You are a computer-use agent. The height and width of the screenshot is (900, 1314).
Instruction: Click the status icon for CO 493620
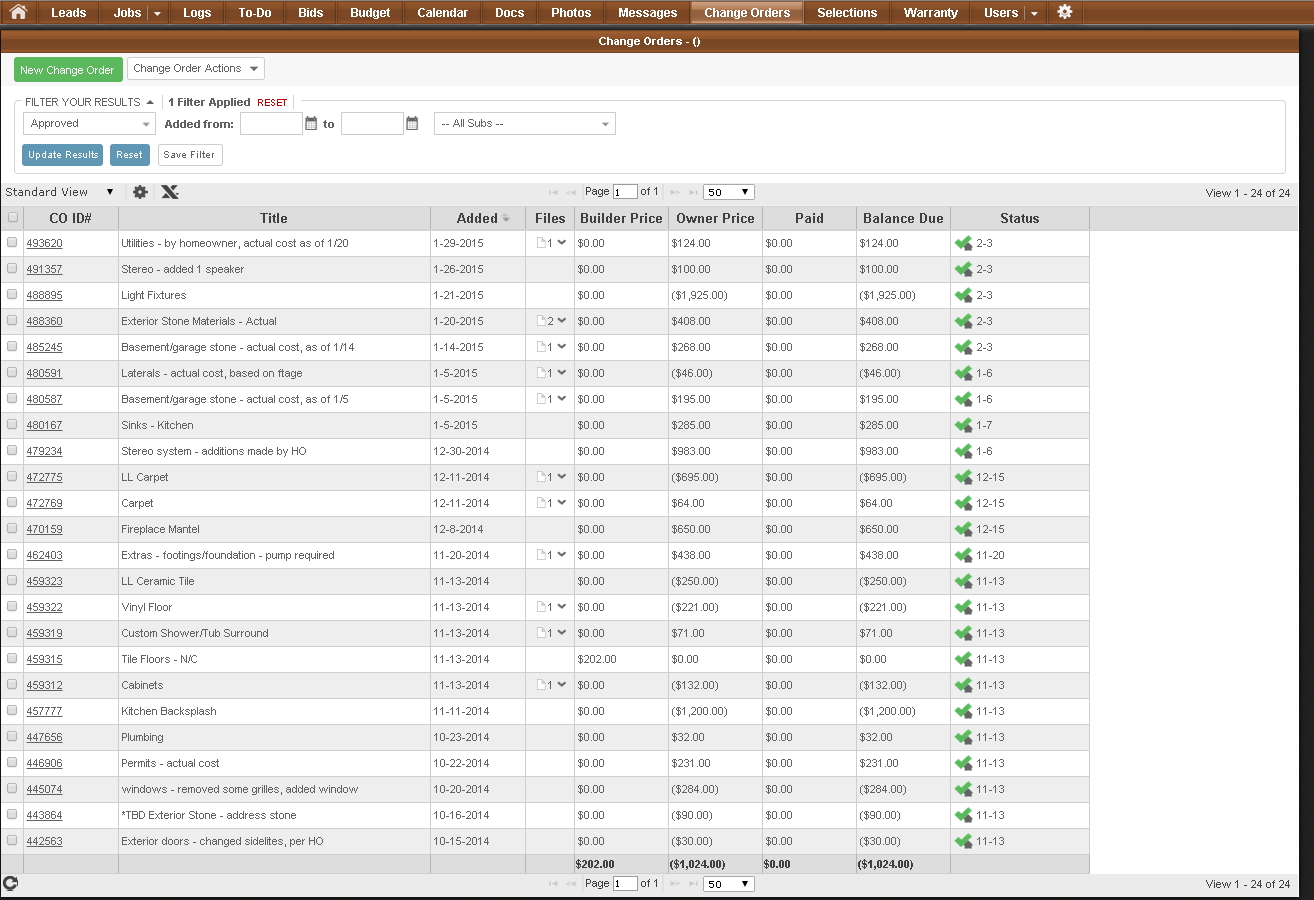click(x=963, y=243)
